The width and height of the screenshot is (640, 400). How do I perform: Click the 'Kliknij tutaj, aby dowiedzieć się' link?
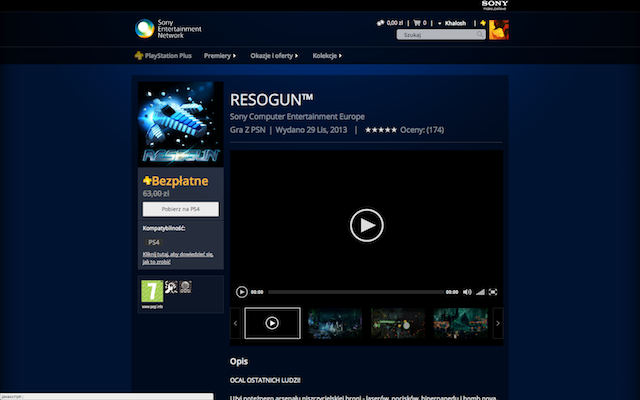coord(176,254)
